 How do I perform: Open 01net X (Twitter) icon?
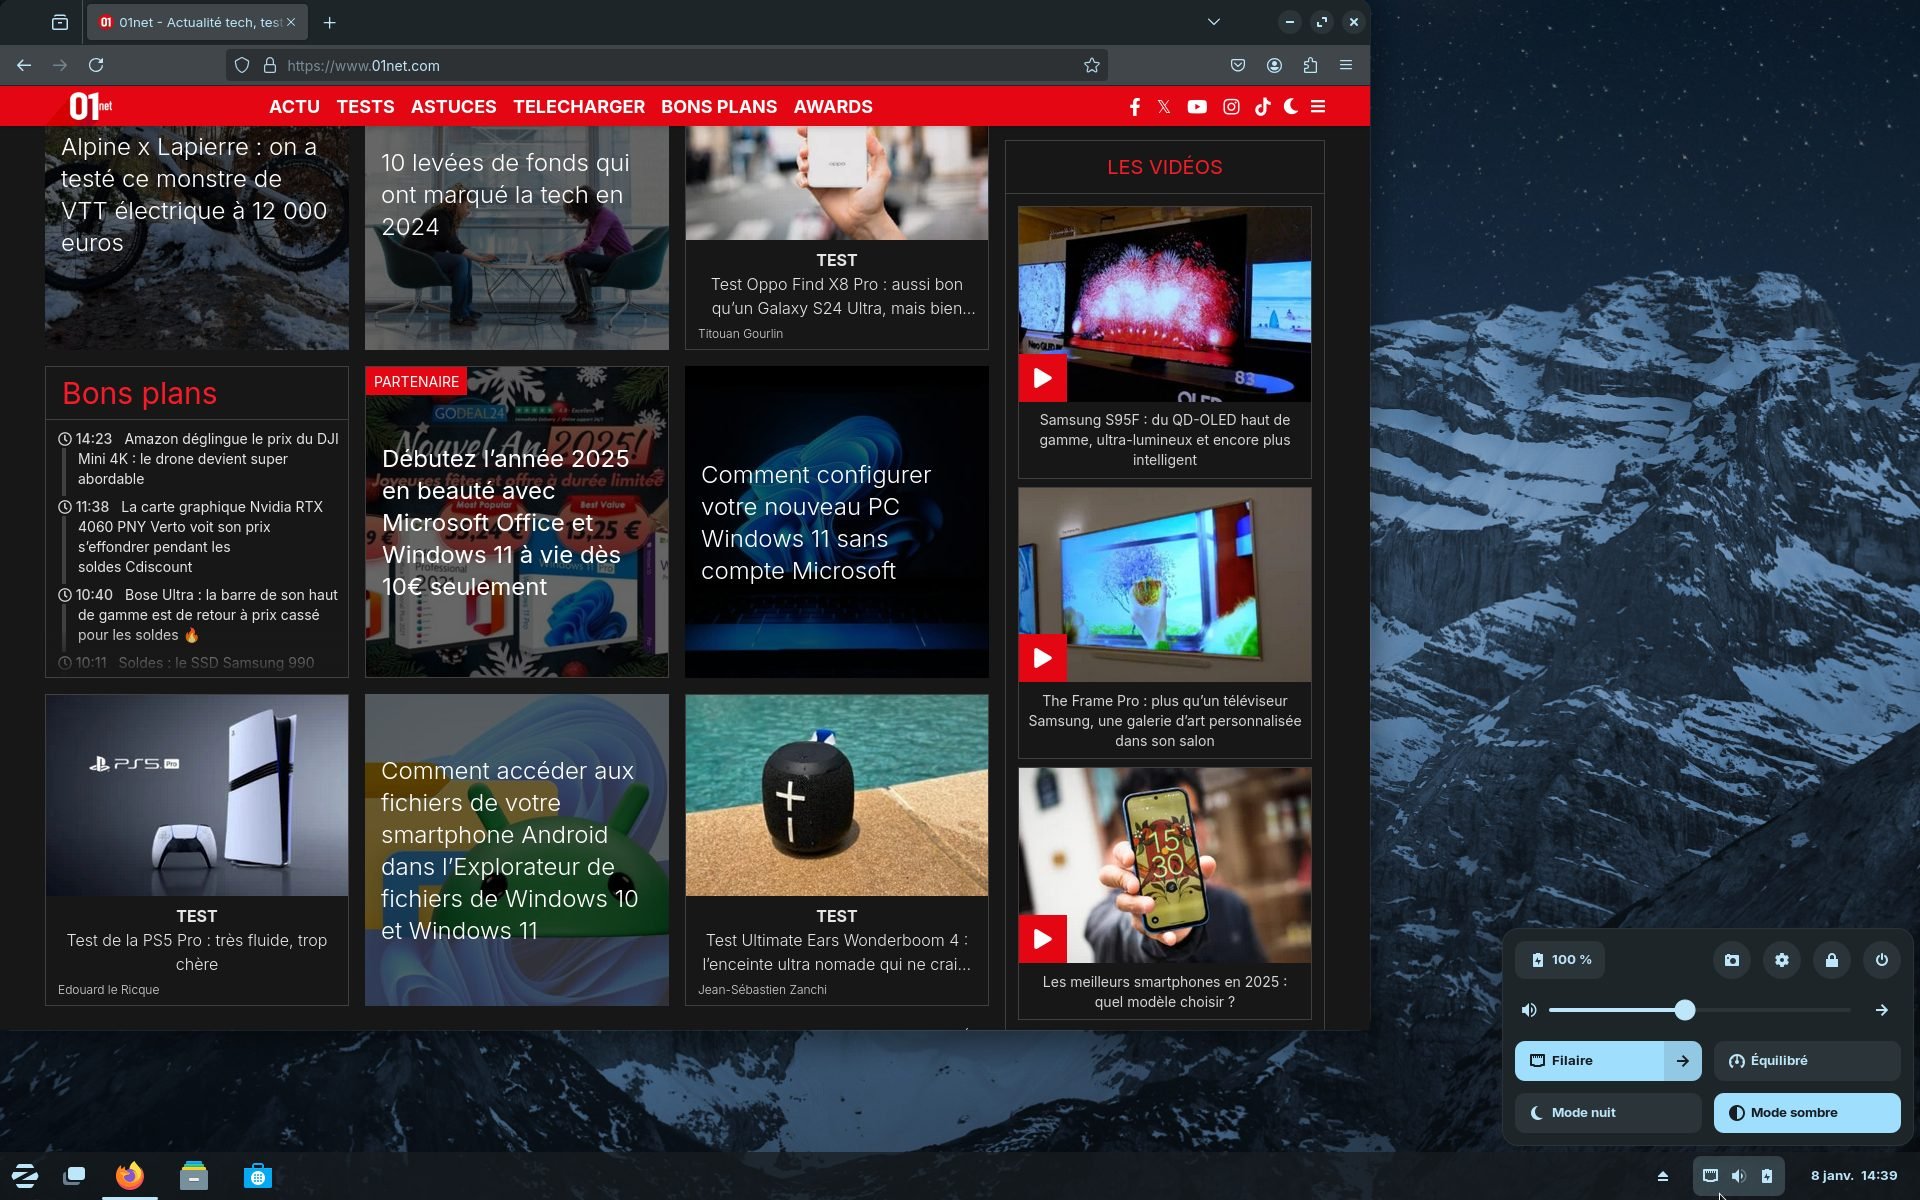pyautogui.click(x=1164, y=107)
